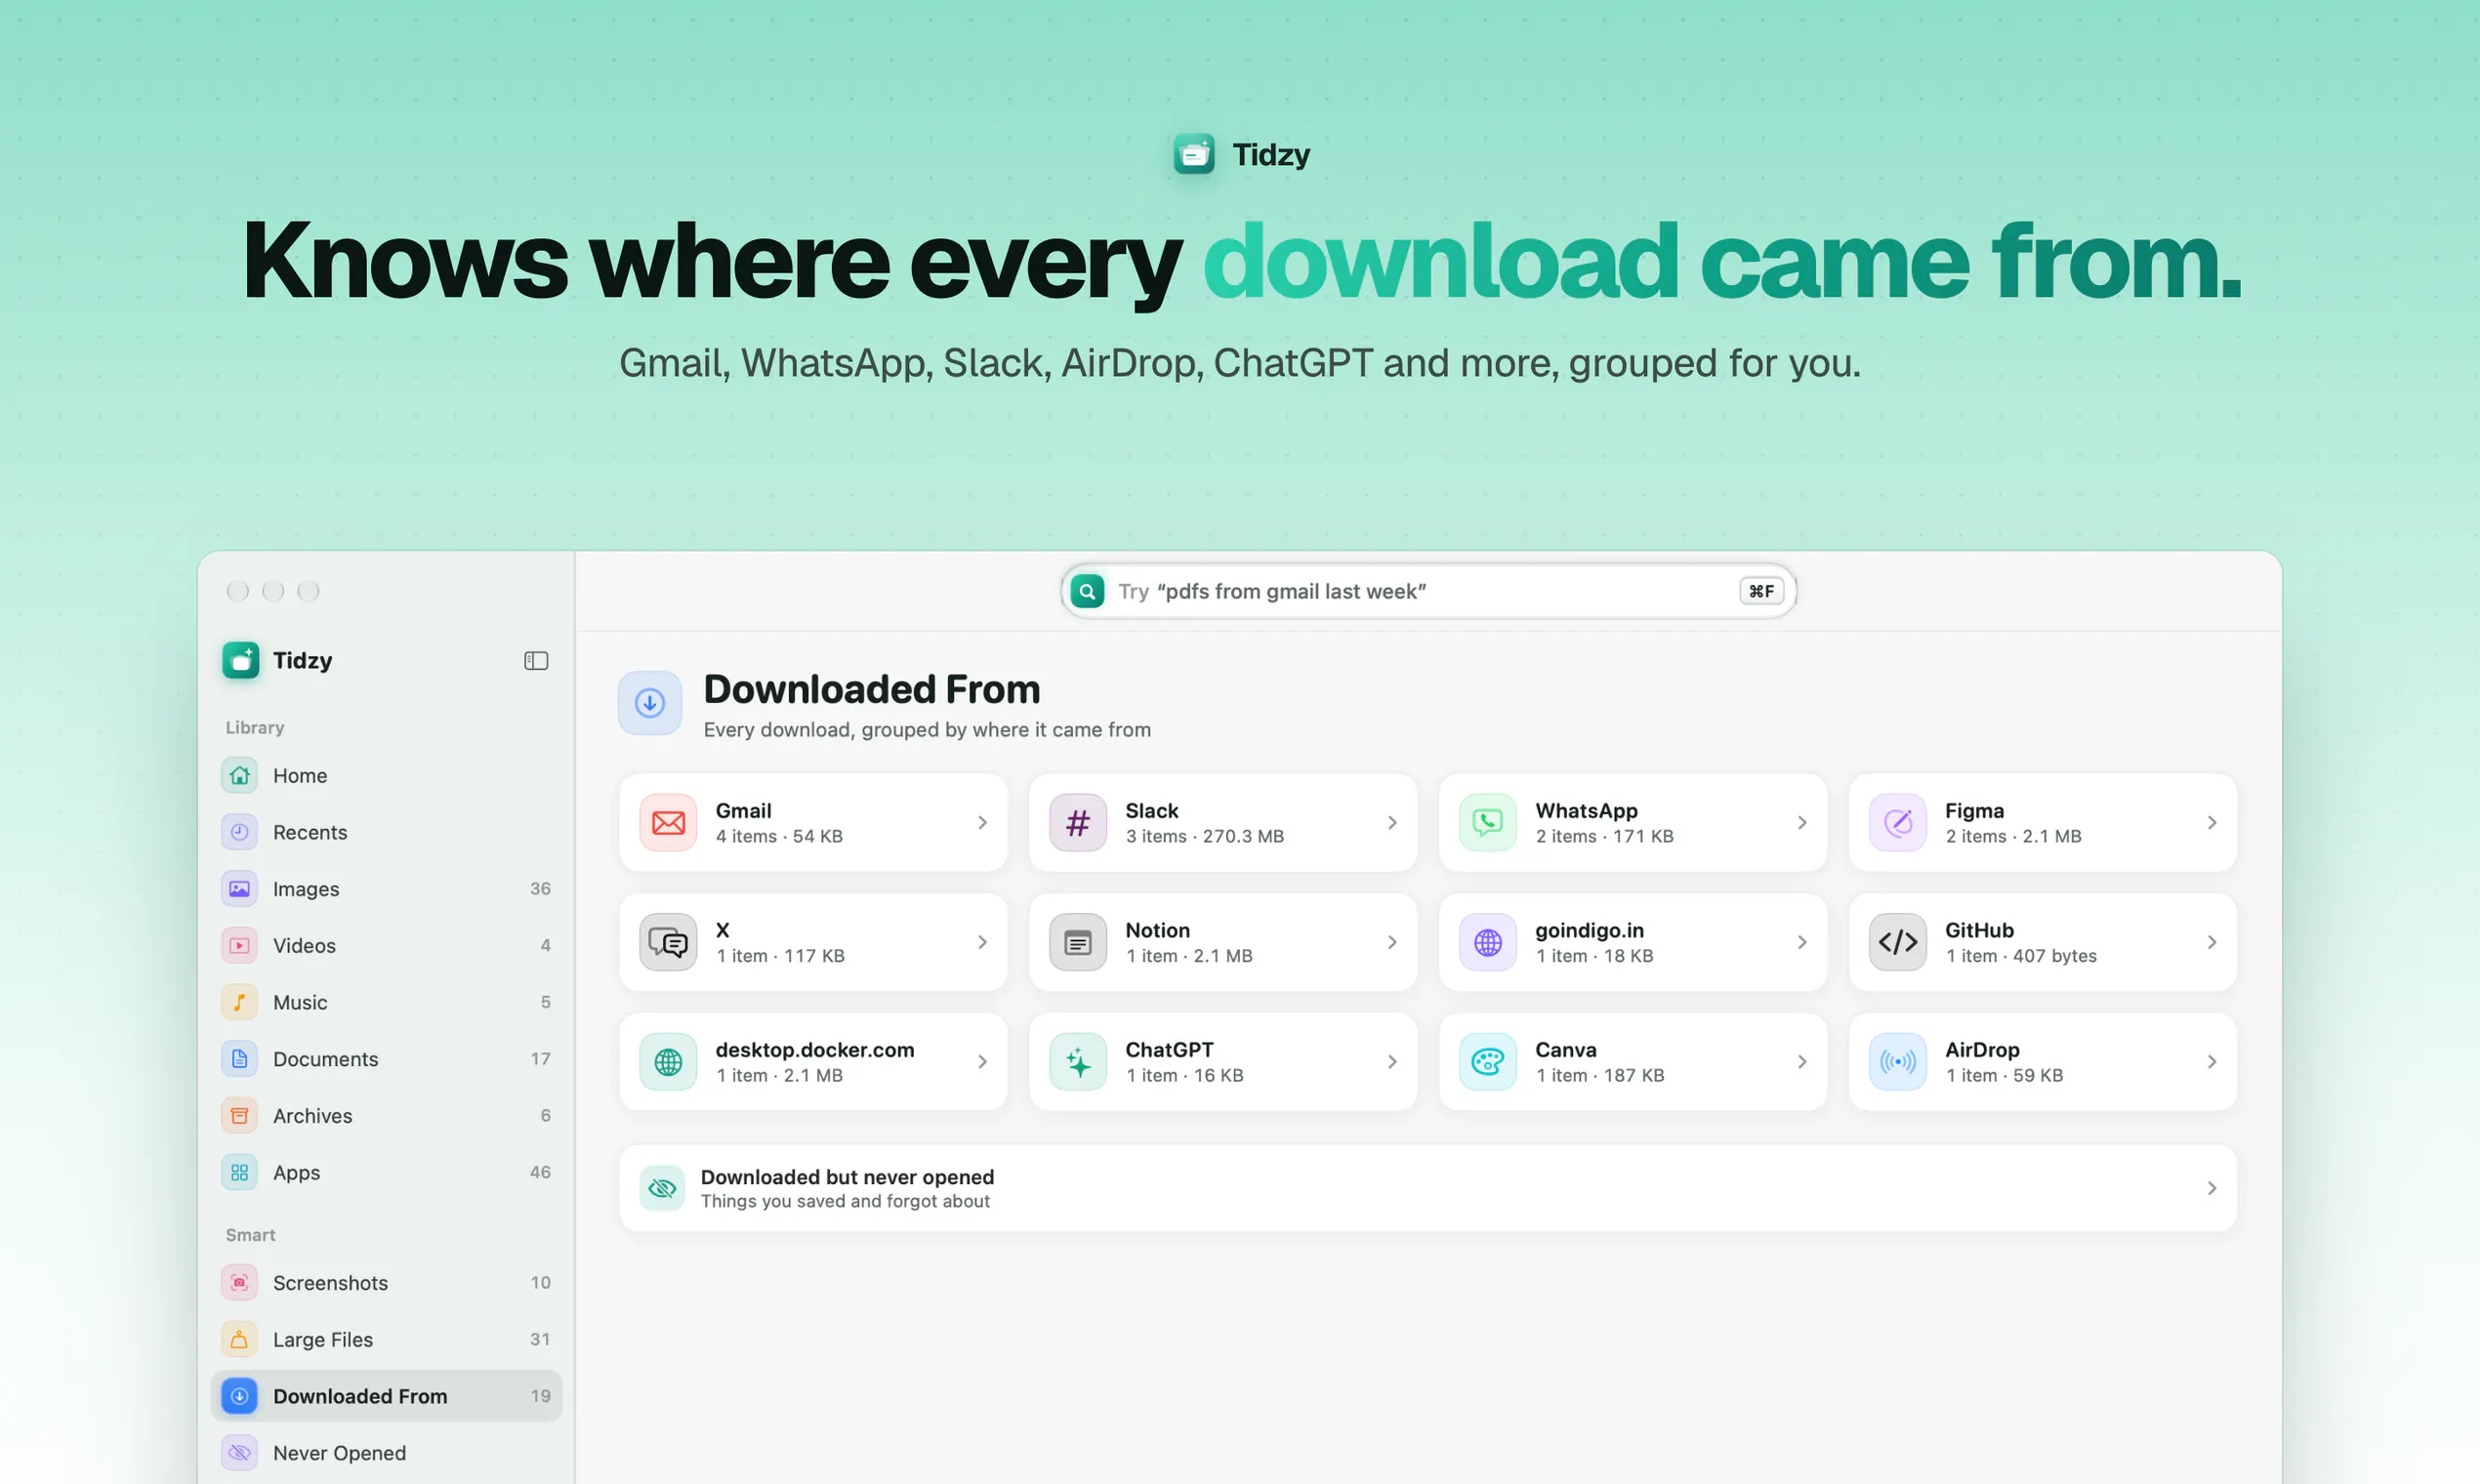Open Large Files smart folder
The image size is (2480, 1484).
click(386, 1339)
